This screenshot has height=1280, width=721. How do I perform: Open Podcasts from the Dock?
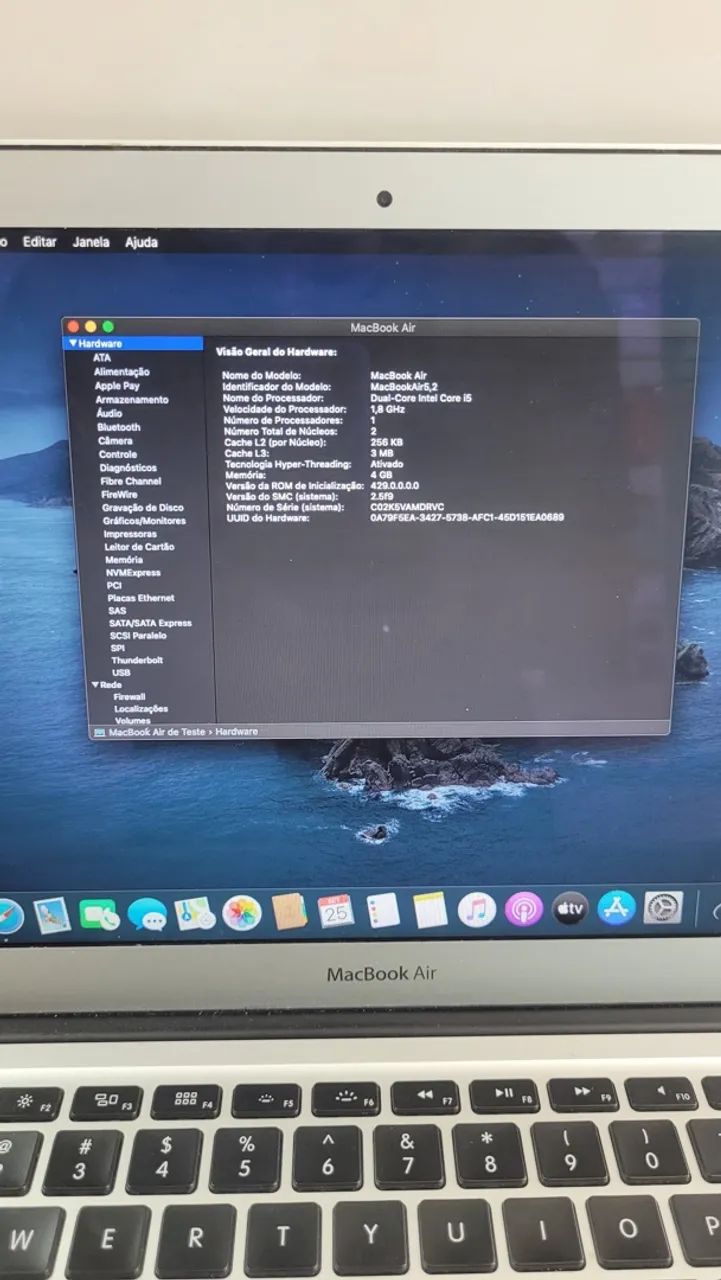tap(524, 909)
